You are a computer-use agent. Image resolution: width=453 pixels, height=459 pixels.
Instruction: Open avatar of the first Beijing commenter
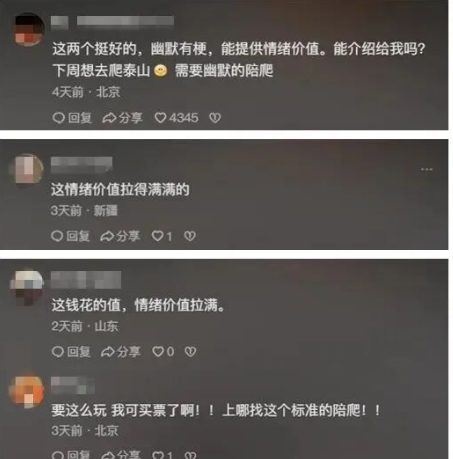[29, 29]
